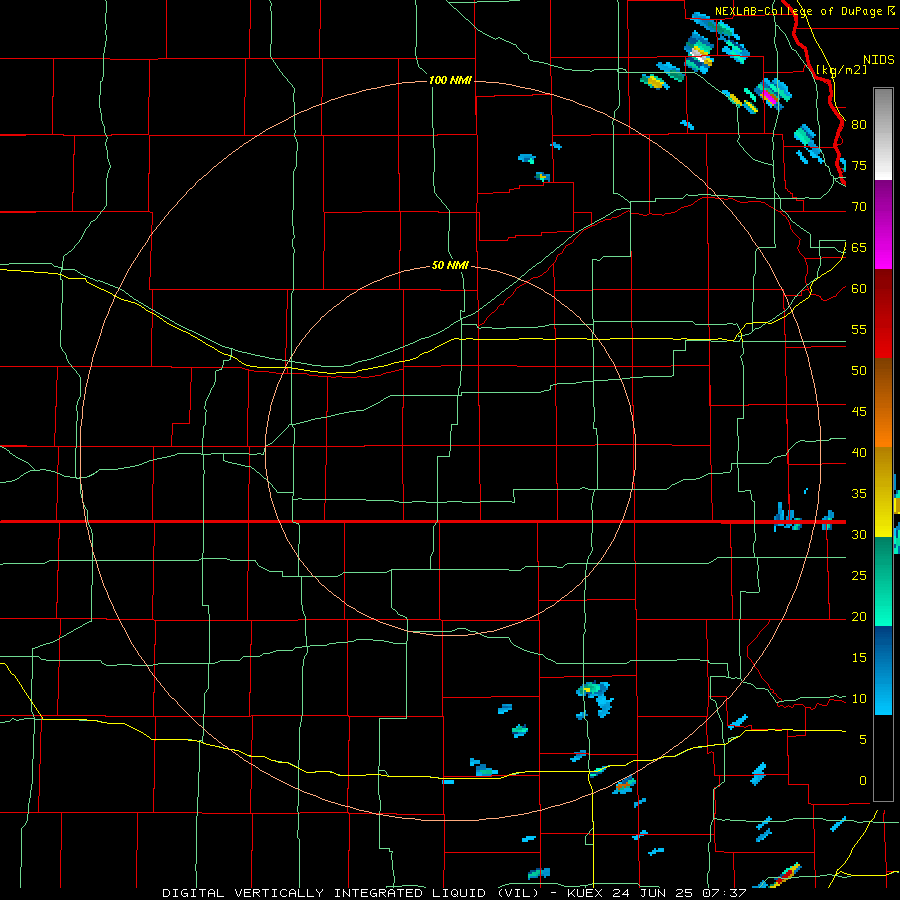The height and width of the screenshot is (900, 900).
Task: Click the scale value "10"
Action: point(859,699)
